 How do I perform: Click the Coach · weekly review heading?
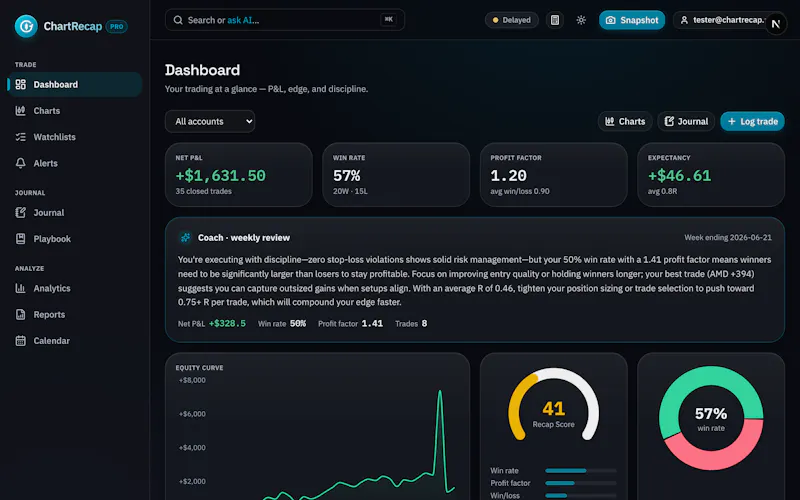click(244, 238)
